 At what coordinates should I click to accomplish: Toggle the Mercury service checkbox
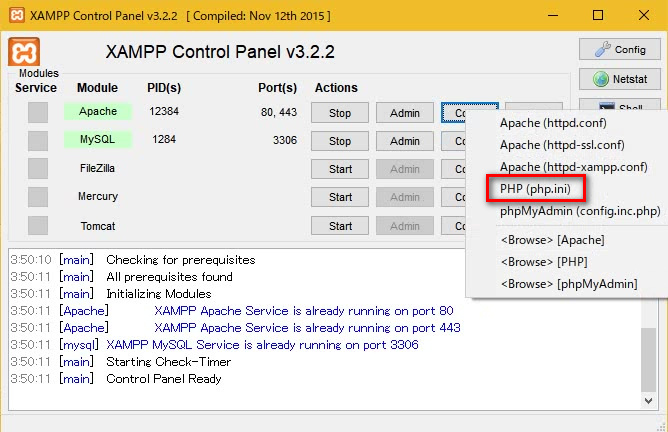coord(37,197)
